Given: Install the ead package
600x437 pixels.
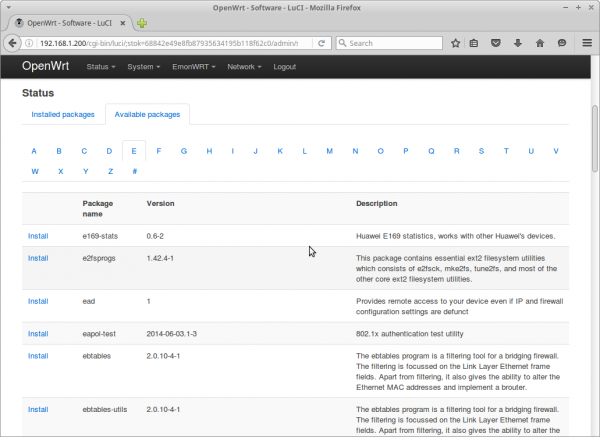Looking at the screenshot, I should coord(38,302).
